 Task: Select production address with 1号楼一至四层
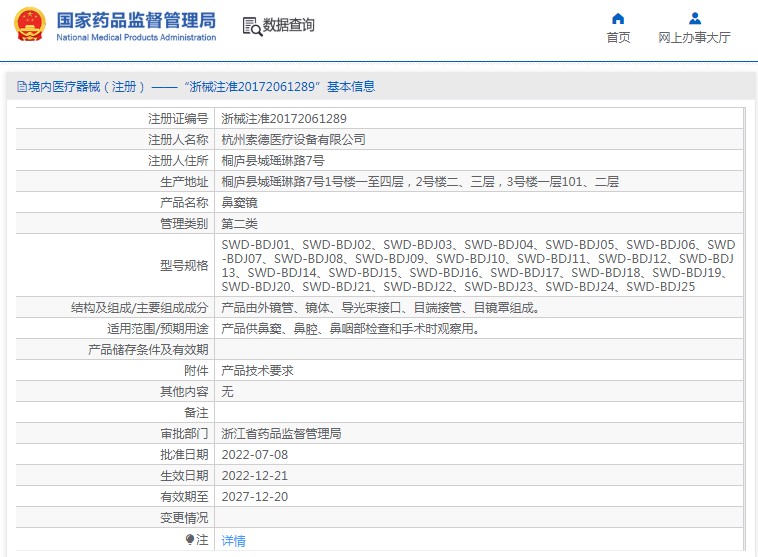point(420,182)
